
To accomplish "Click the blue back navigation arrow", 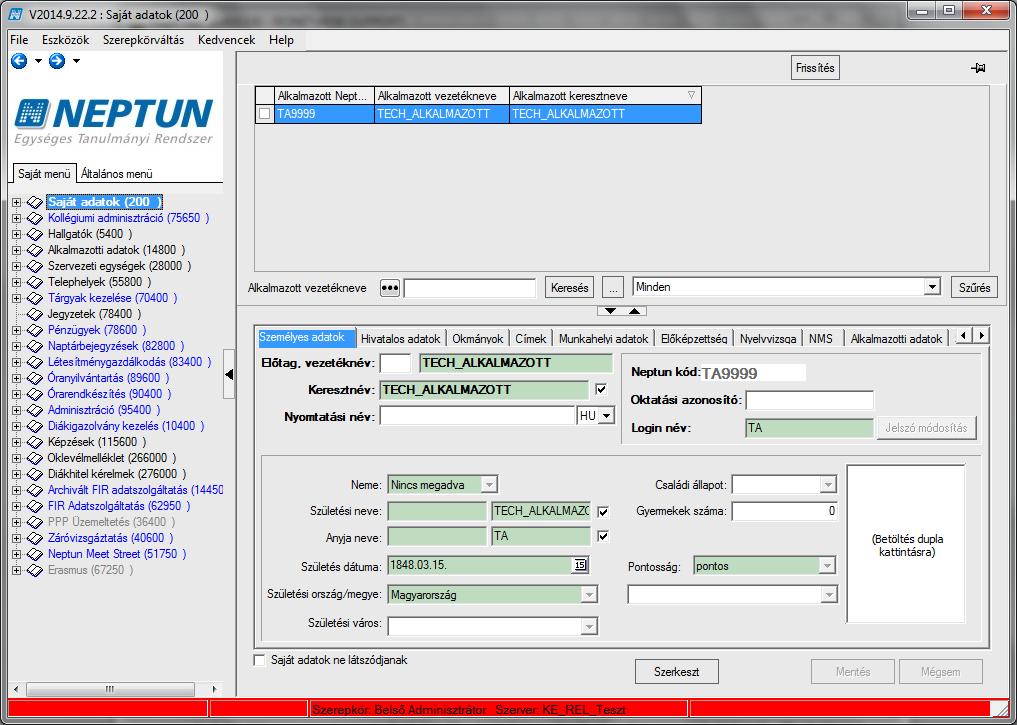I will tap(19, 61).
